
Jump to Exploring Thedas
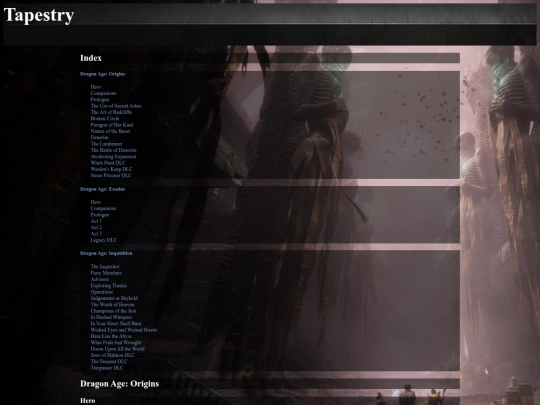(x=109, y=285)
